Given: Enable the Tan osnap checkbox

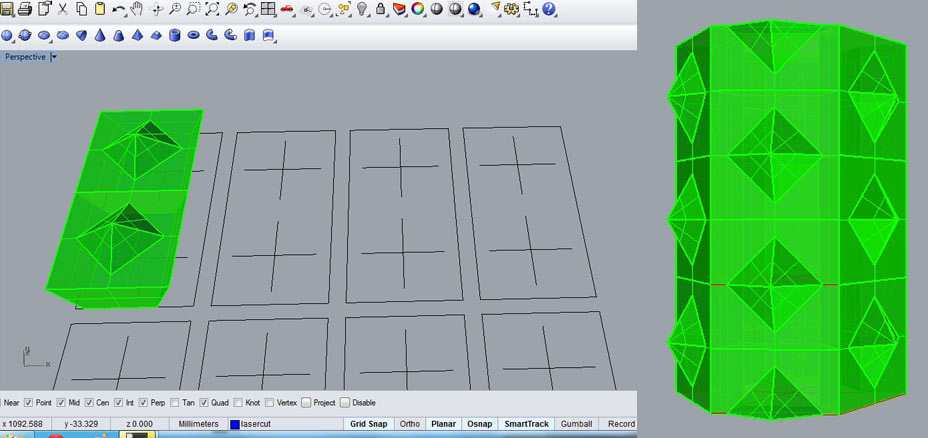Looking at the screenshot, I should [175, 402].
